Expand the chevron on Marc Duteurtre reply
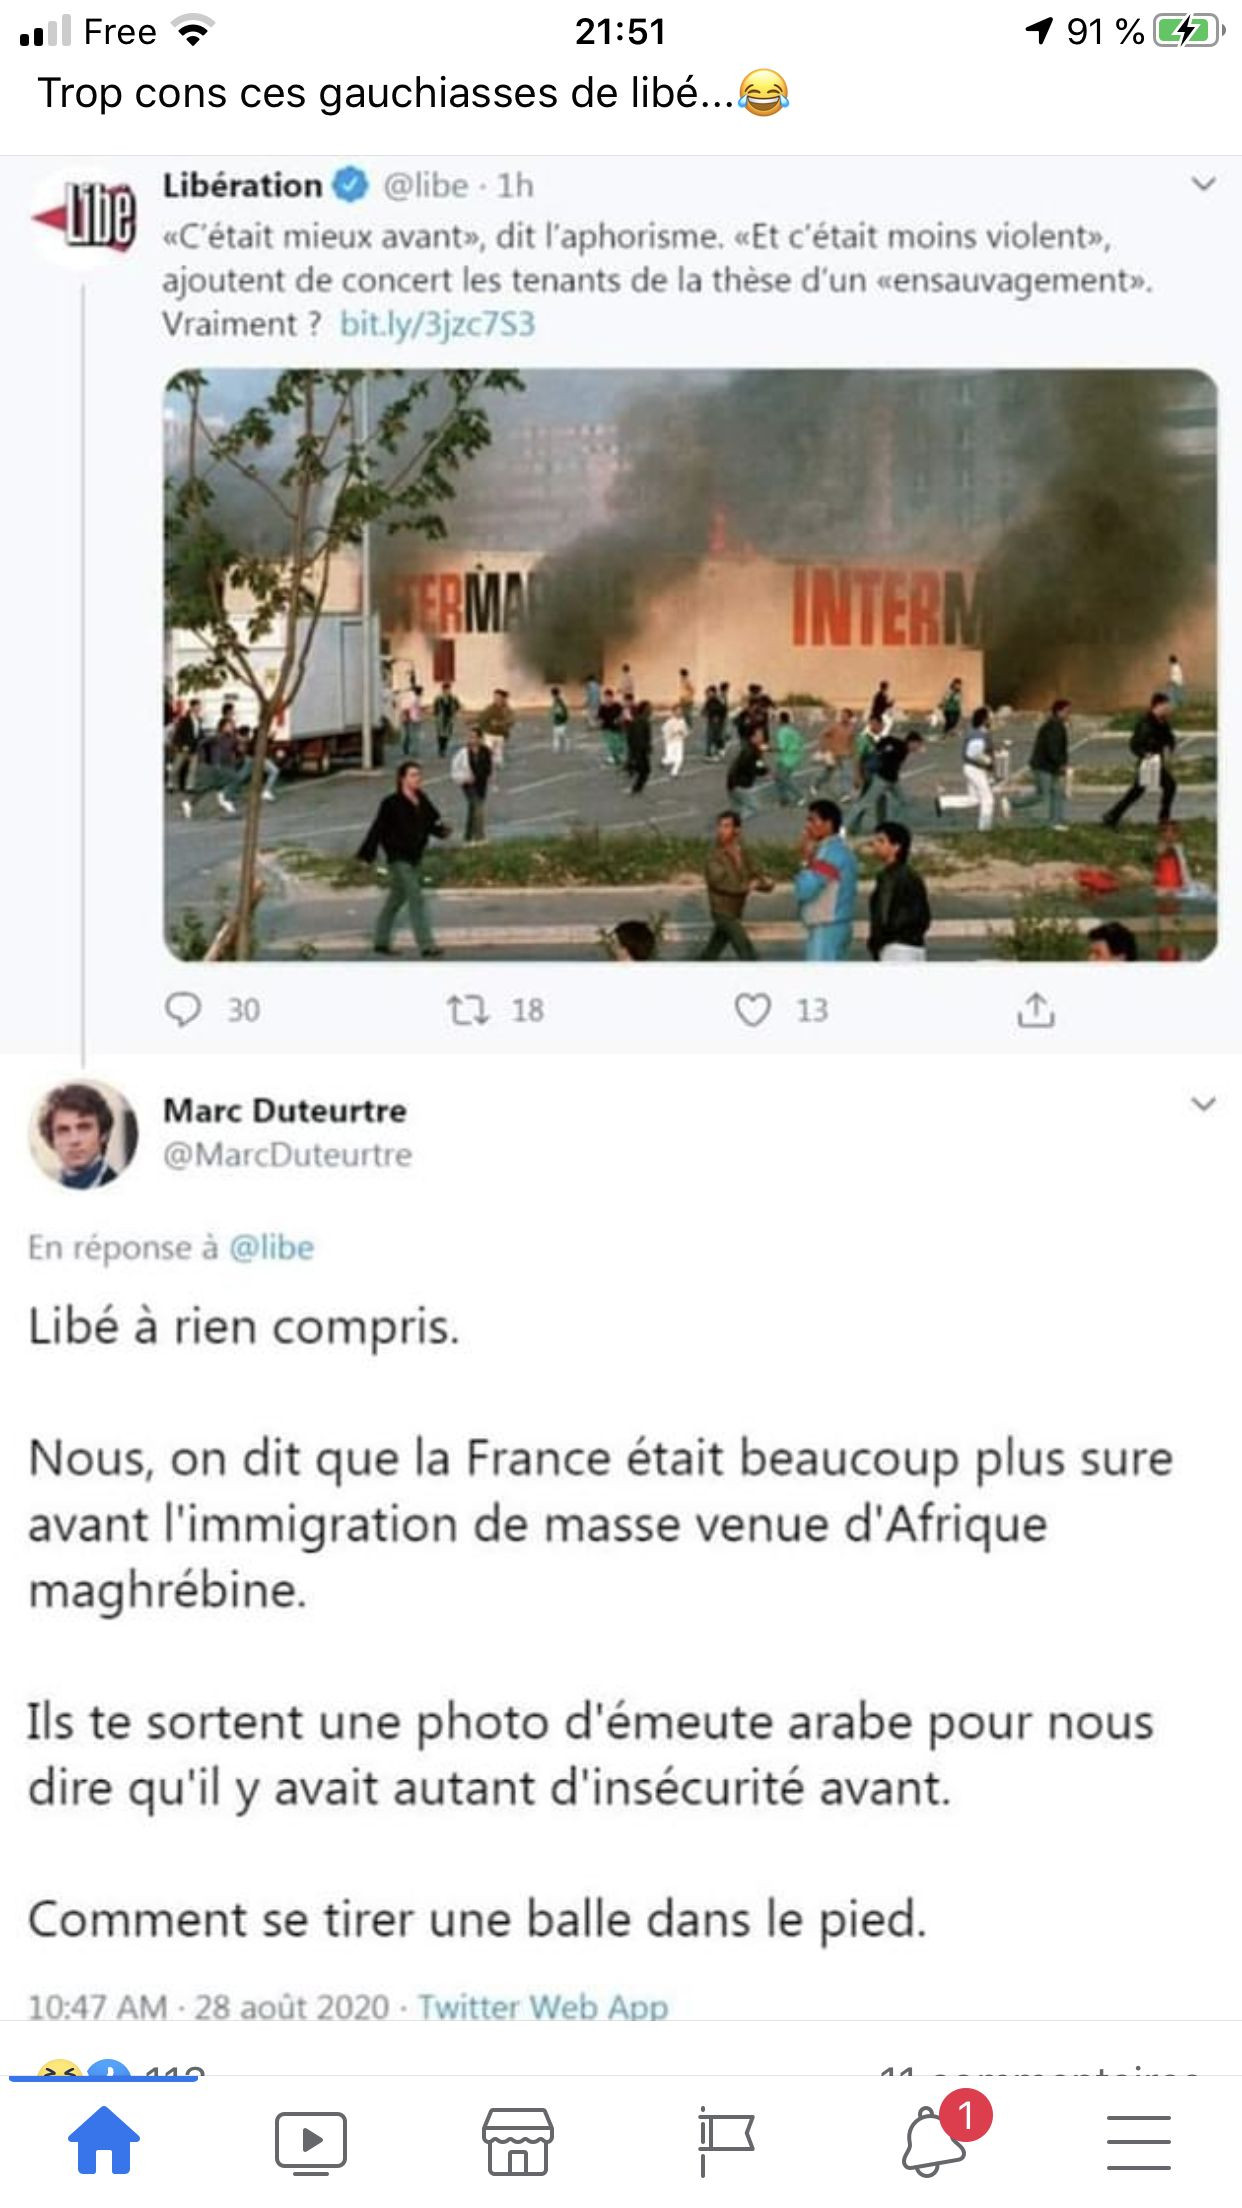This screenshot has width=1242, height=2208. click(x=1204, y=1104)
